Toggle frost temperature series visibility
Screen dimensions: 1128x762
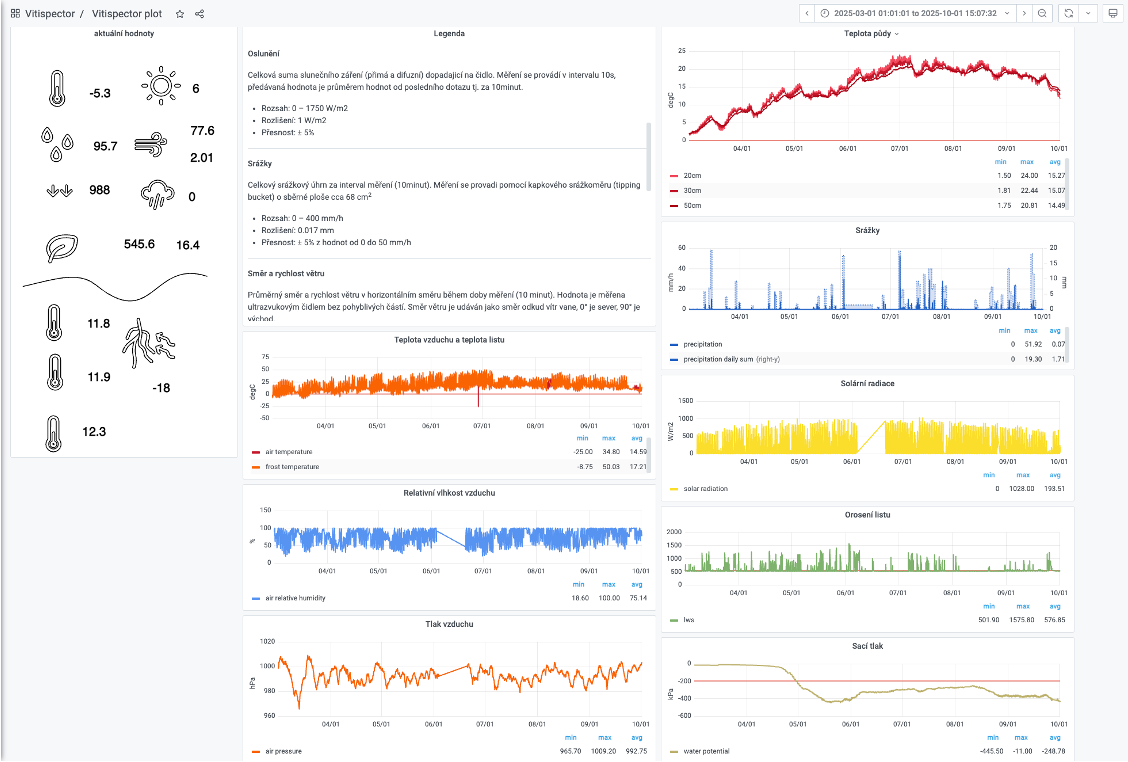[292, 467]
